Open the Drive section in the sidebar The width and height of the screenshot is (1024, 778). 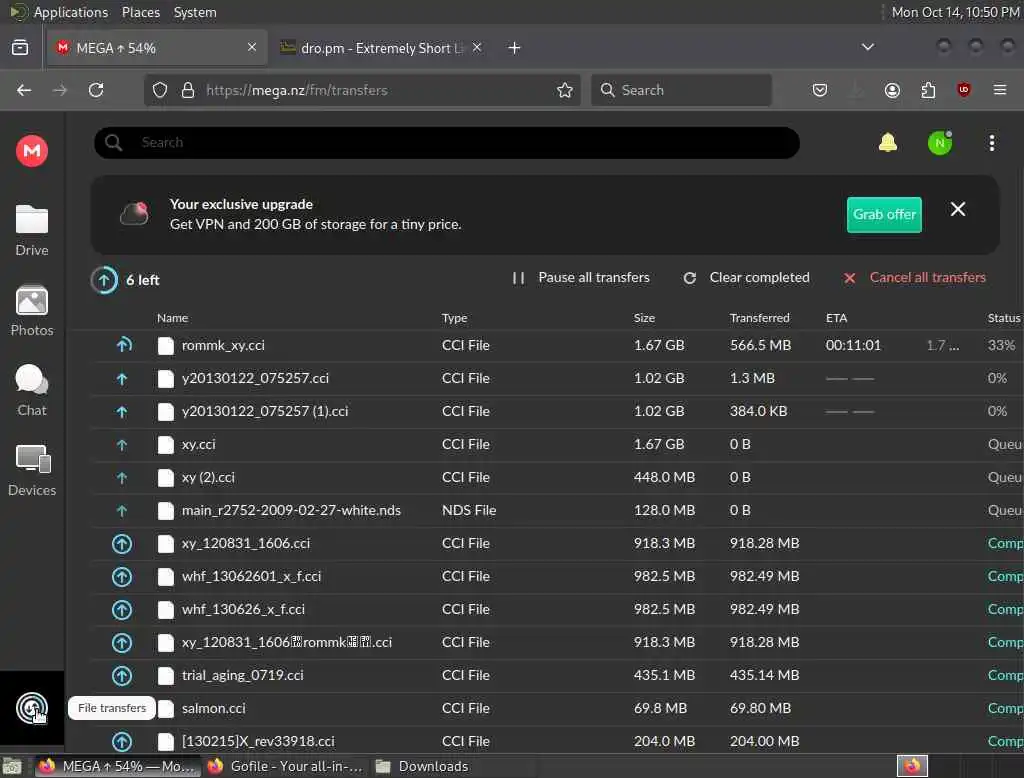[31, 230]
